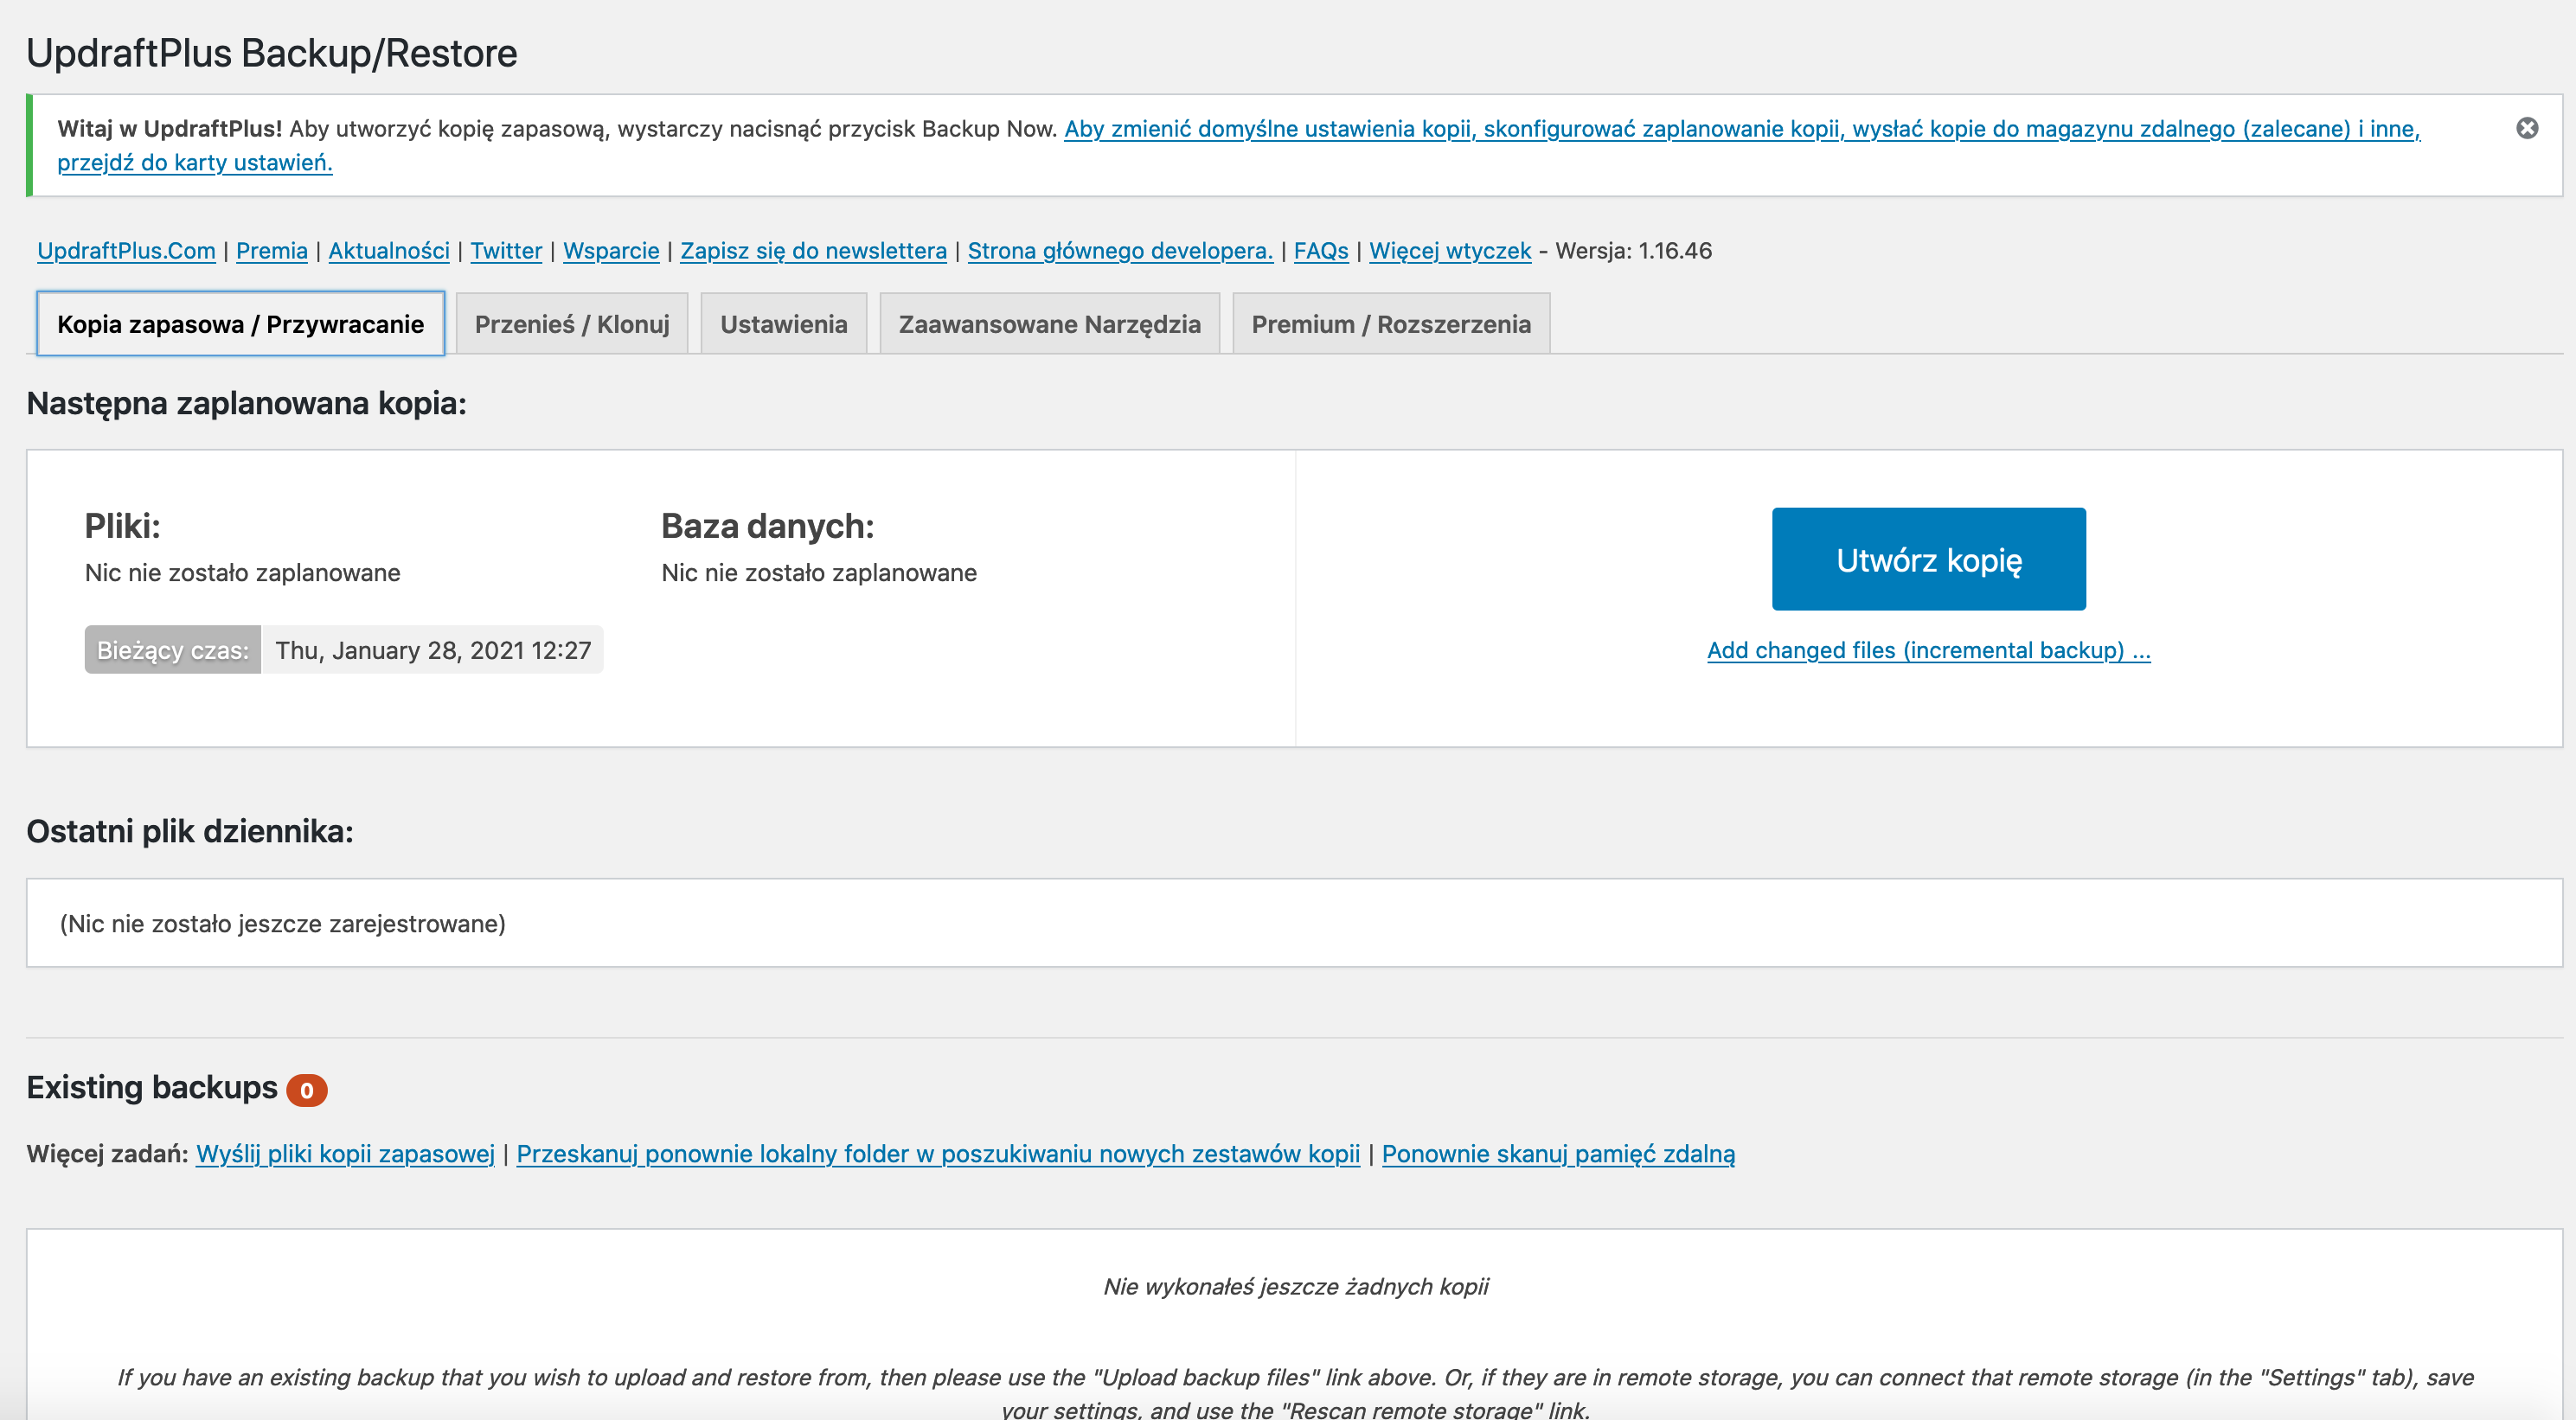
Task: Click the 'Wersja: 1.16.46' version text
Action: click(x=1634, y=251)
